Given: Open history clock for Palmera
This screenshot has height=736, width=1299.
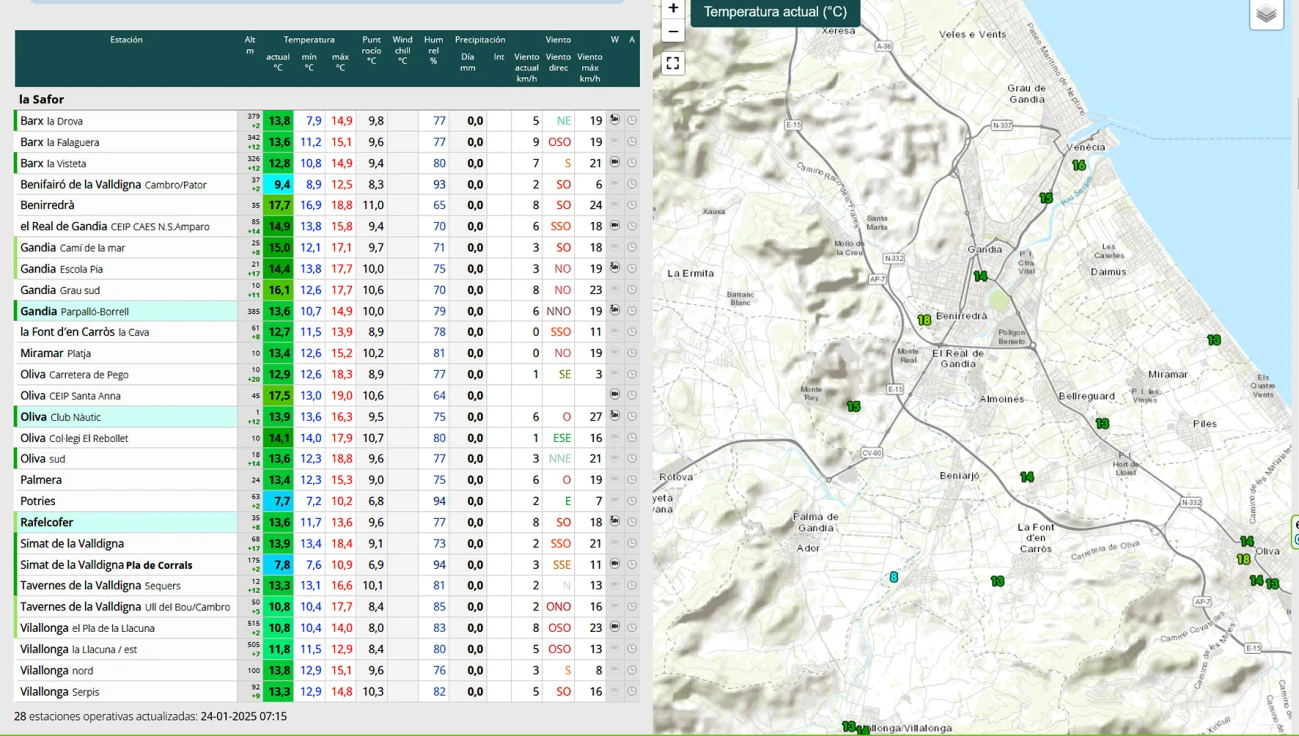Looking at the screenshot, I should coord(632,479).
